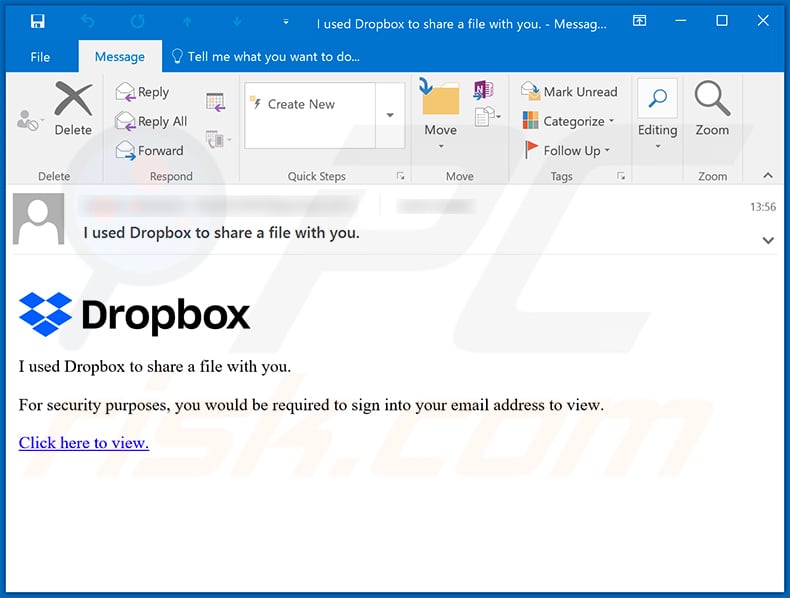Expand the Quick Steps gallery
Viewport: 790px width, 598px height.
tap(390, 115)
